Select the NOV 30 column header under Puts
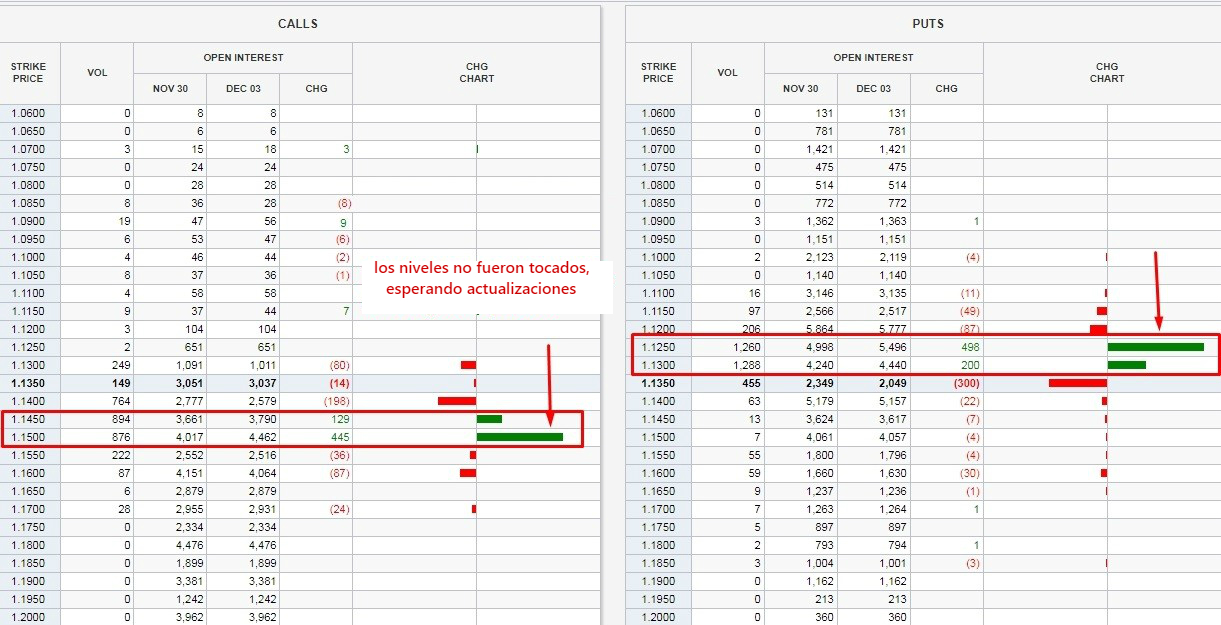Image resolution: width=1221 pixels, height=625 pixels. pos(800,89)
